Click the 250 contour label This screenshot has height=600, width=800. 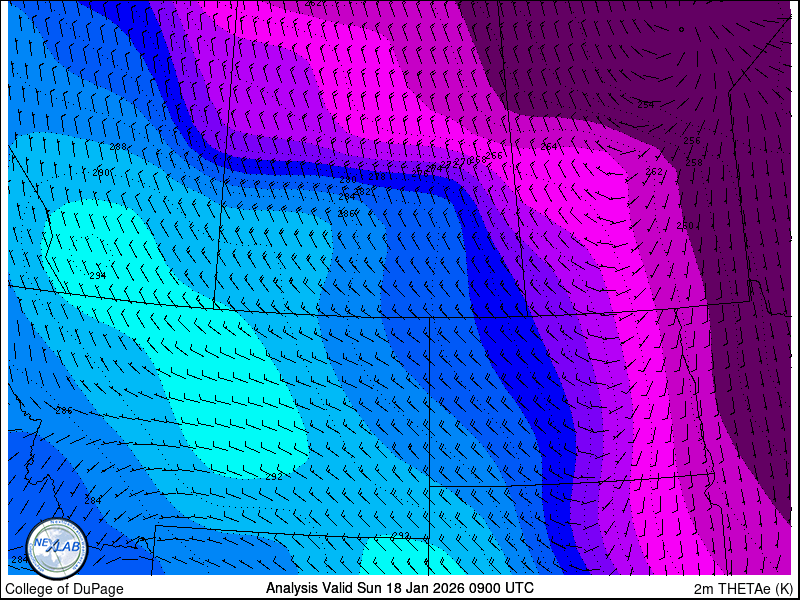tap(685, 226)
